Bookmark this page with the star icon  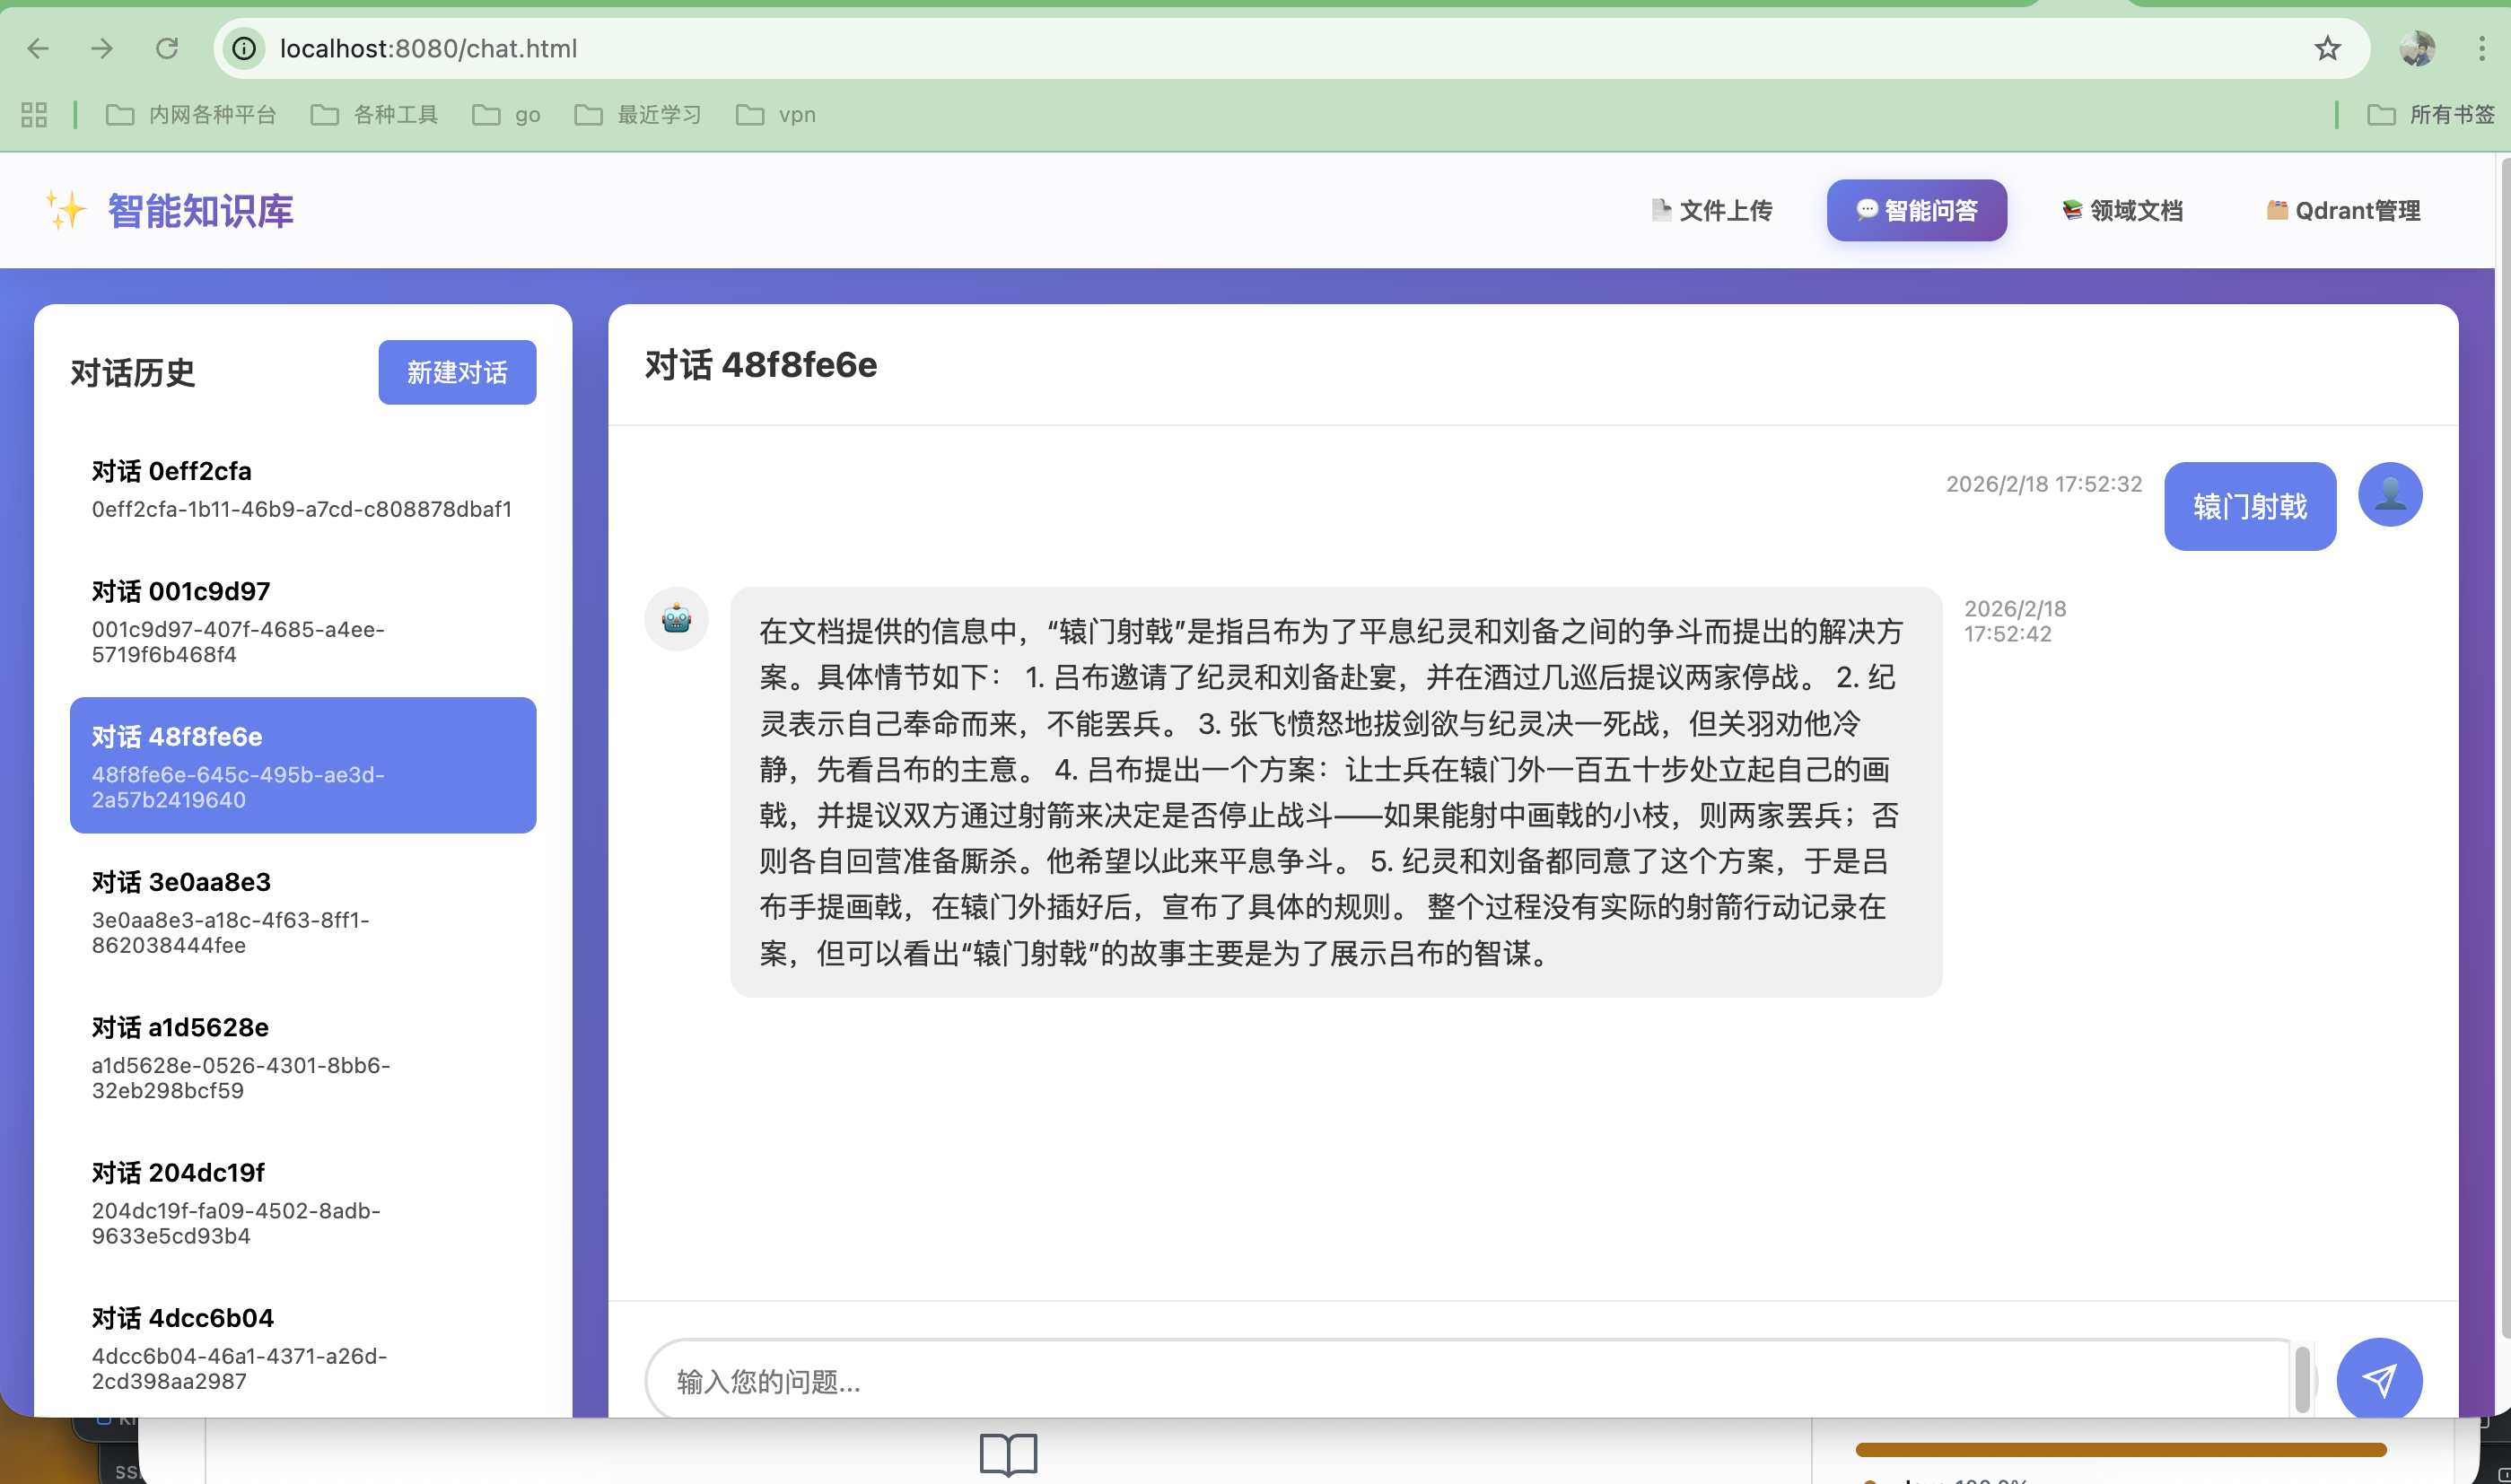pos(2327,48)
